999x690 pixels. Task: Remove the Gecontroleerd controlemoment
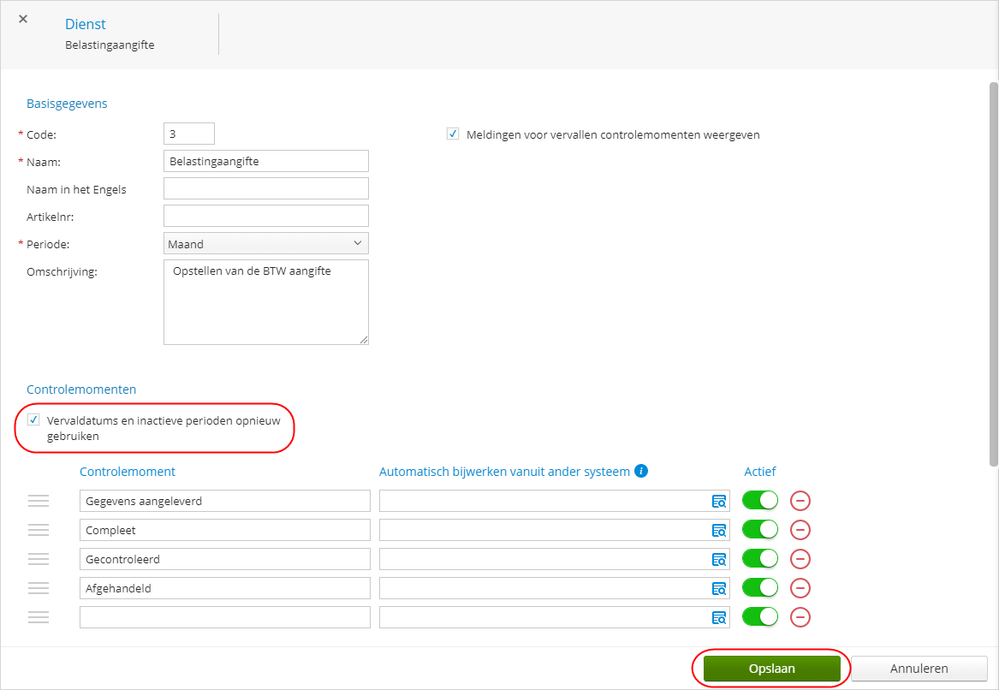tap(800, 559)
